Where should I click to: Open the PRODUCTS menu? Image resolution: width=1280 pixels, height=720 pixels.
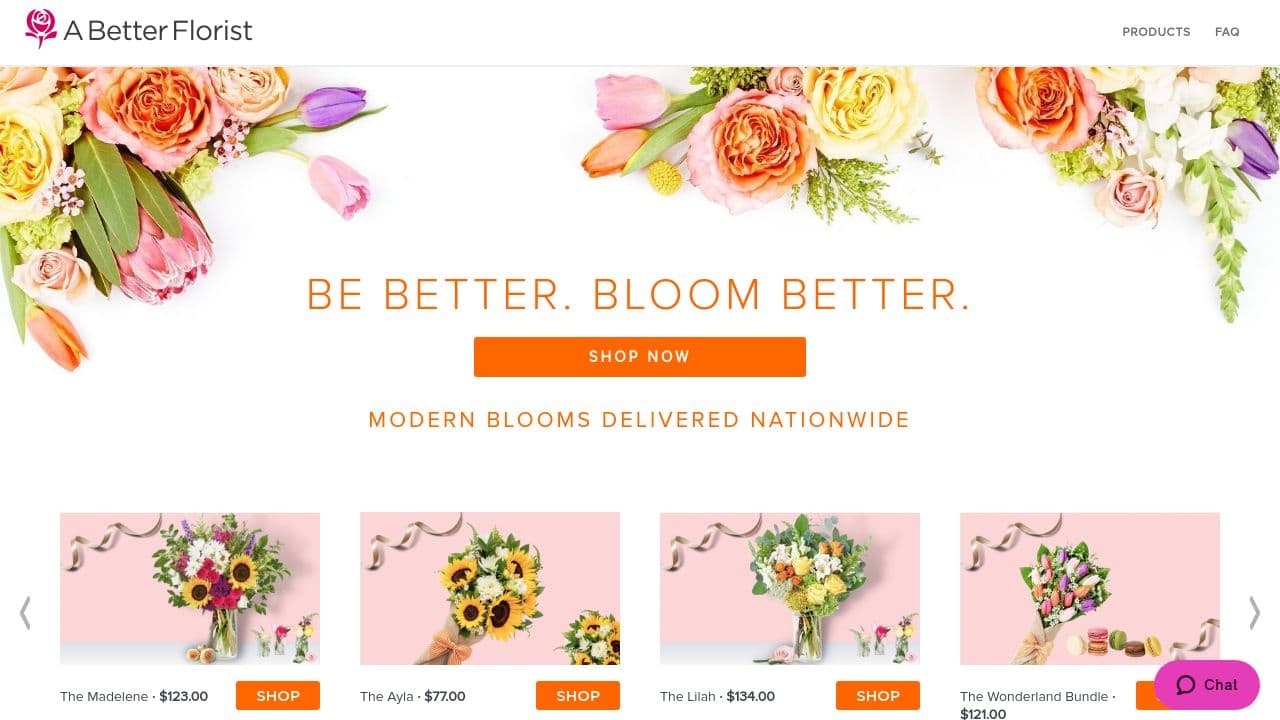coord(1156,31)
